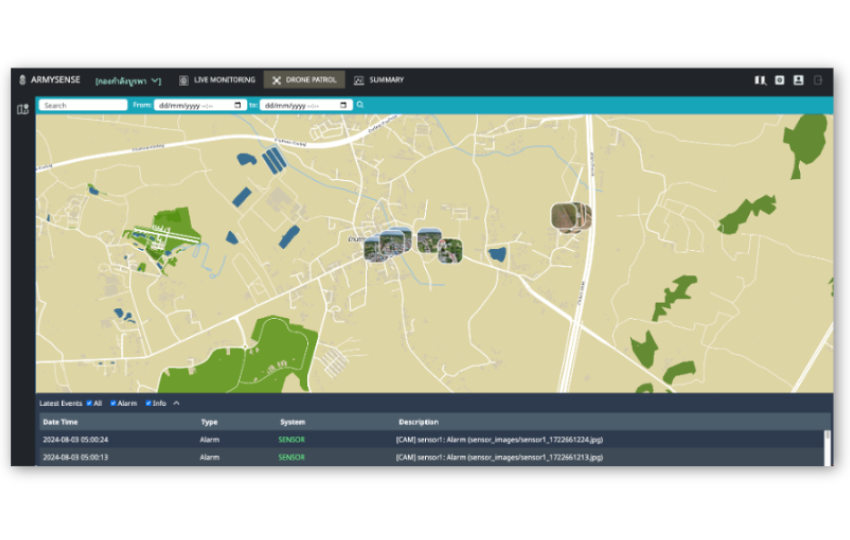Click in the Search text field

(83, 105)
